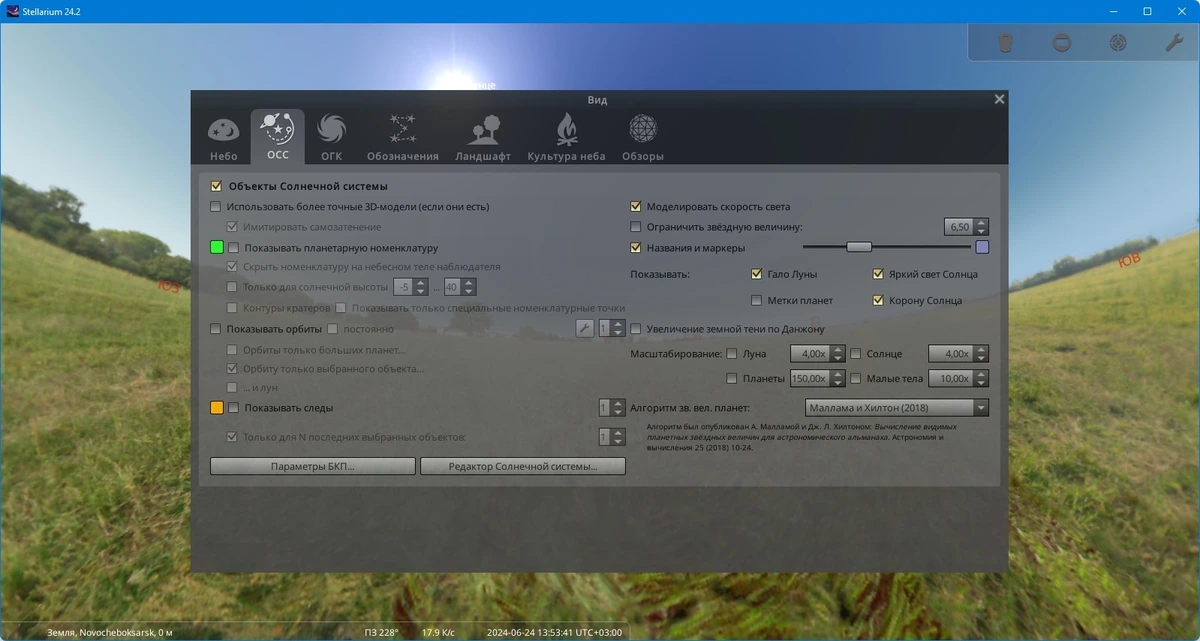Open the Обозначения constellation tab
Screen dimensions: 1200x641
(402, 137)
